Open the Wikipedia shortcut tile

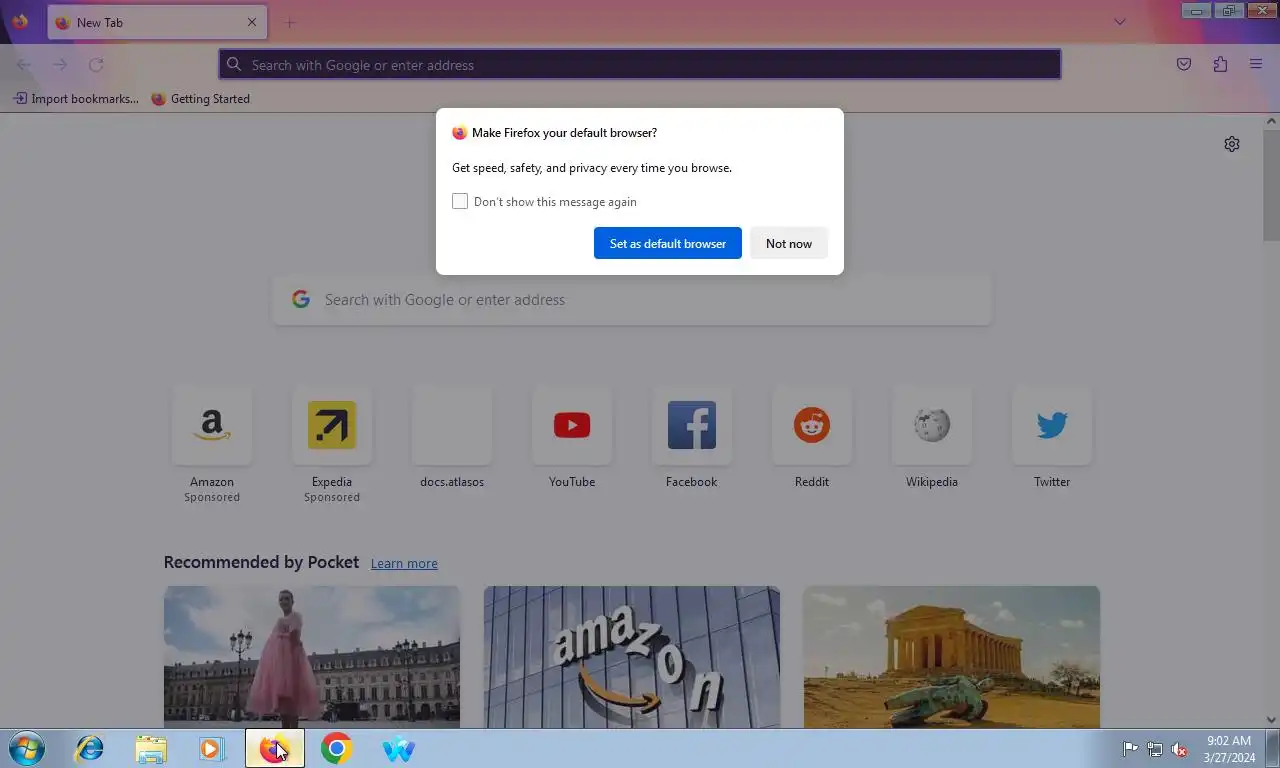(x=932, y=426)
